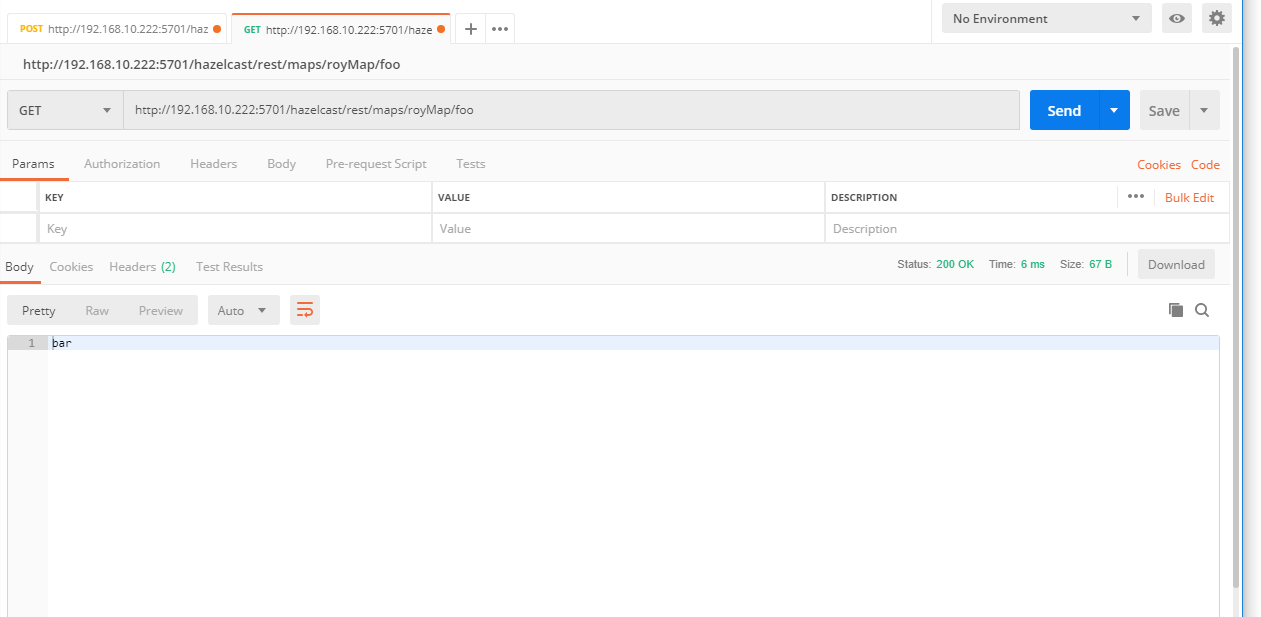
Task: Expand the Save button dropdown arrow
Action: coord(1204,110)
